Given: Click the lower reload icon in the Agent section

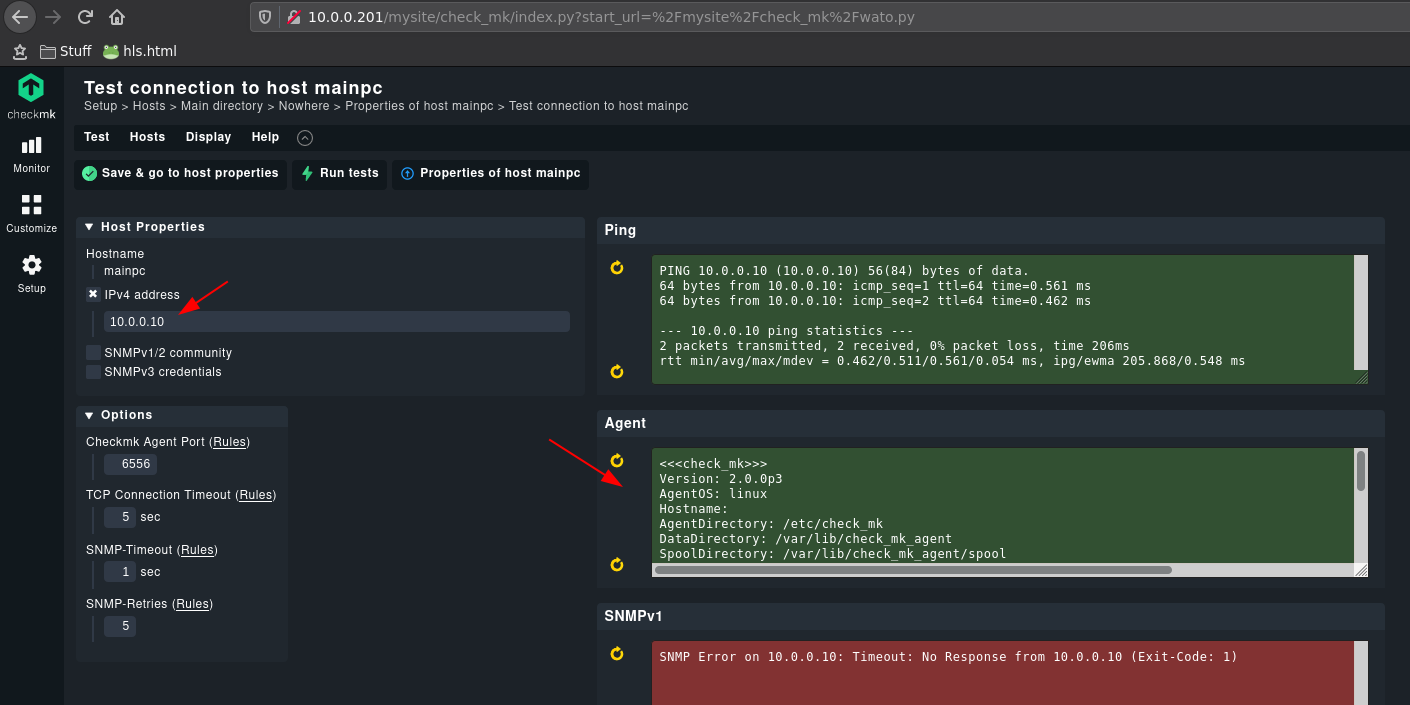Looking at the screenshot, I should pos(617,565).
